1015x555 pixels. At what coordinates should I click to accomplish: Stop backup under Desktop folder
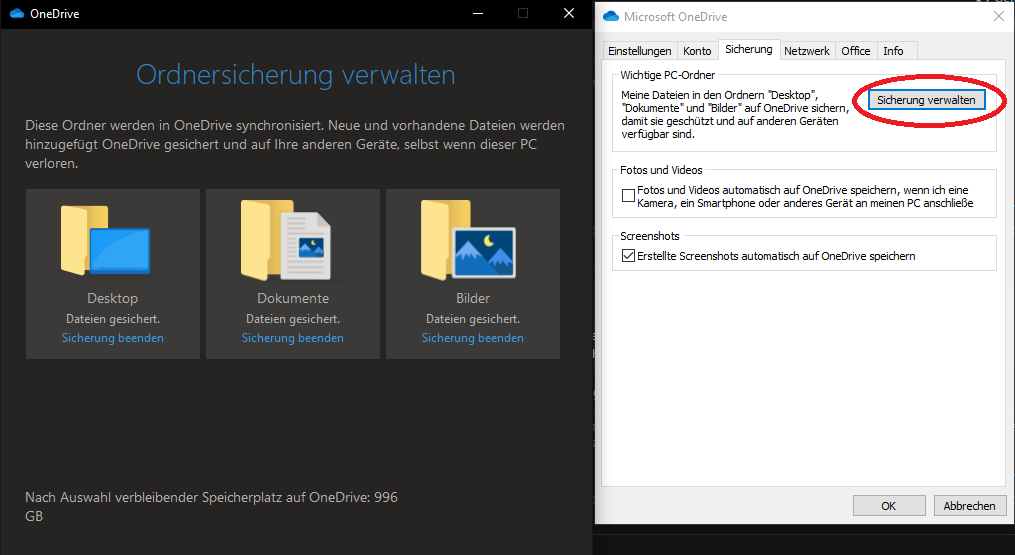tap(113, 338)
